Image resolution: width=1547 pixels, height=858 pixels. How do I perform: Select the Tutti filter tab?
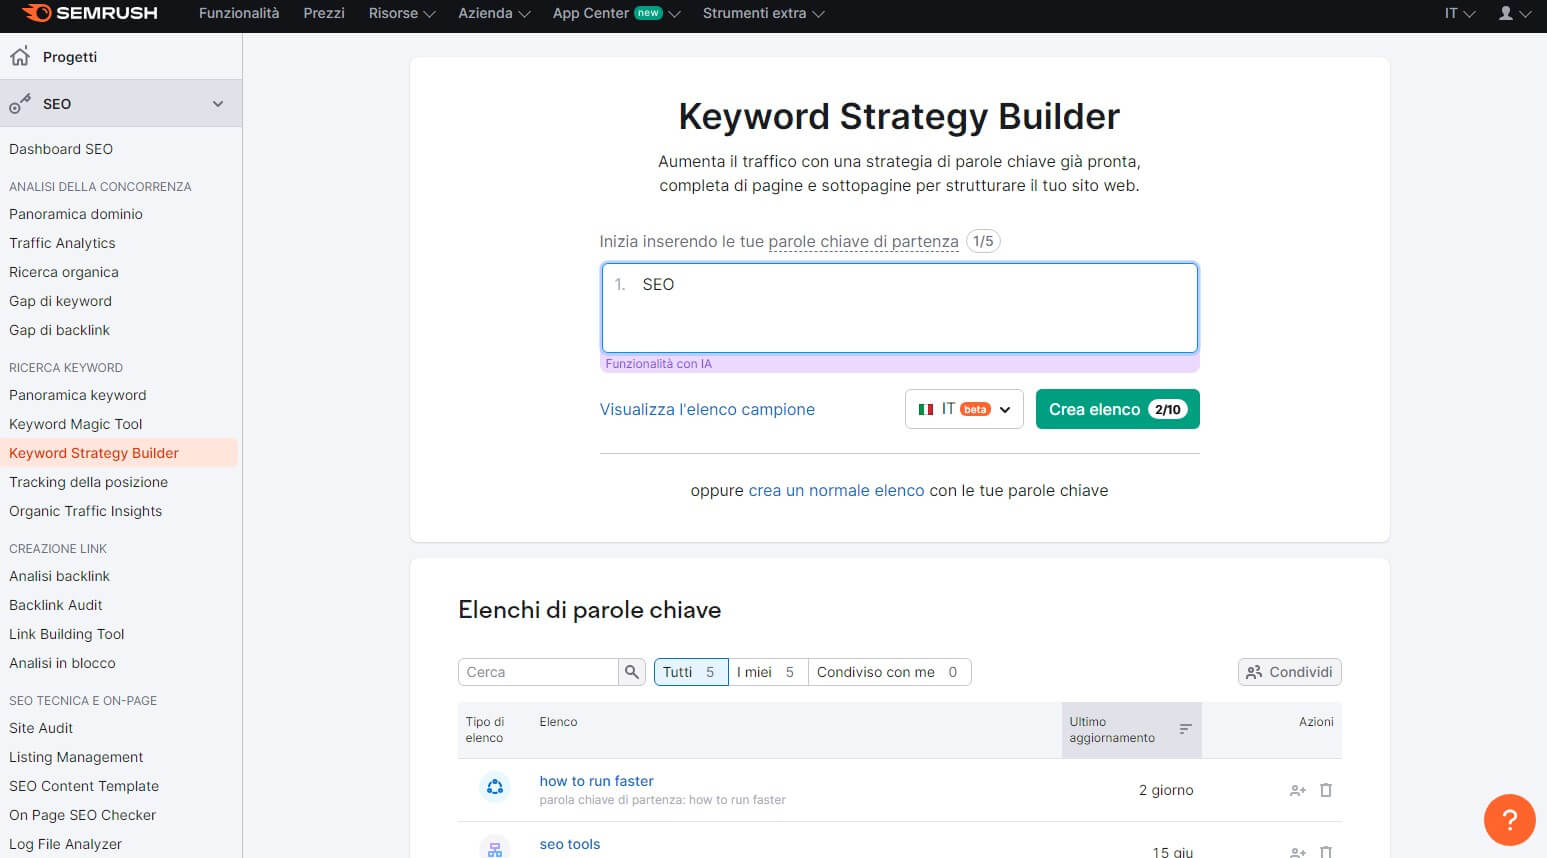point(691,672)
